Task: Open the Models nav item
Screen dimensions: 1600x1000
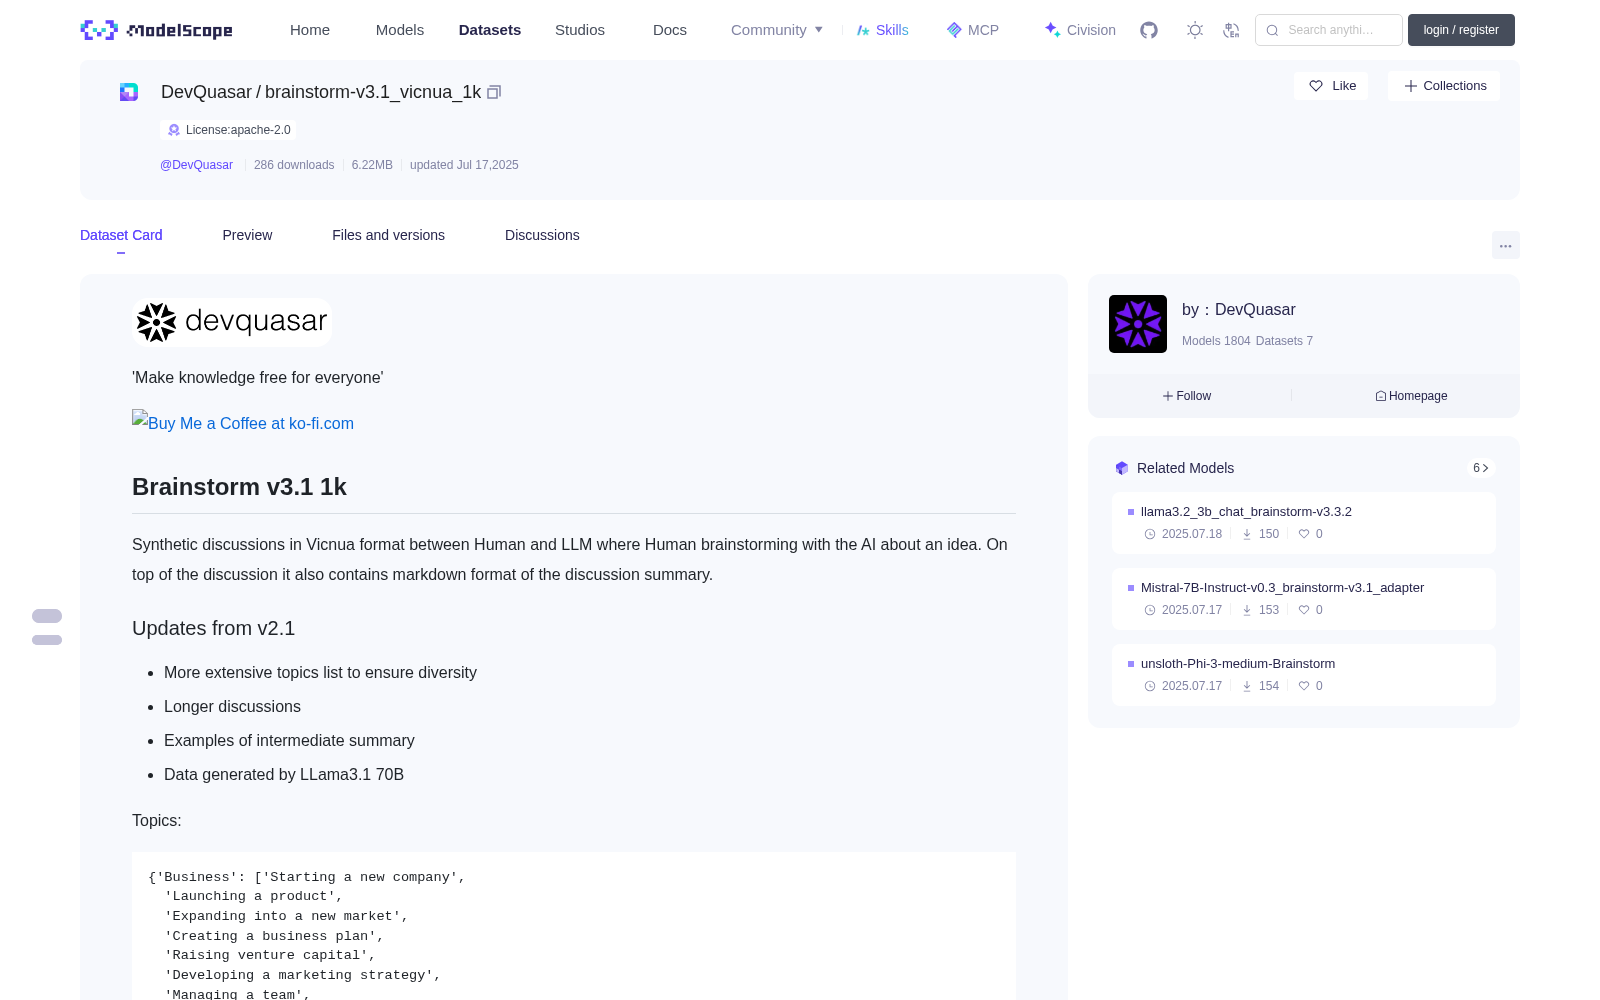Action: pos(400,30)
